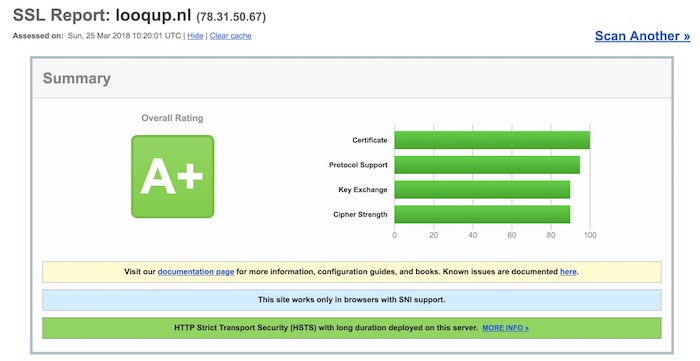
Task: Click the Cipher Strength score bar
Action: pyautogui.click(x=482, y=214)
